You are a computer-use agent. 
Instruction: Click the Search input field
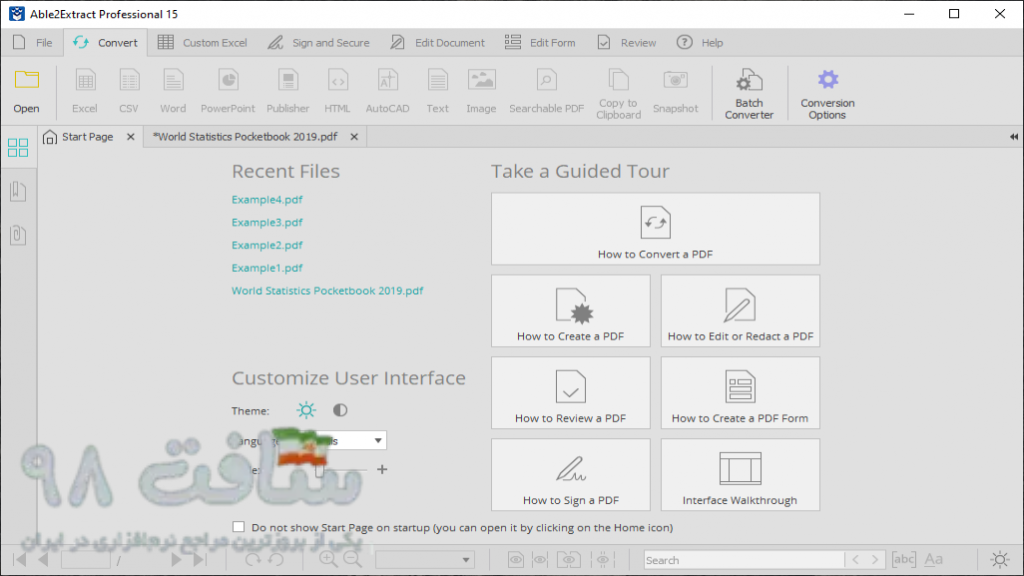pos(743,560)
